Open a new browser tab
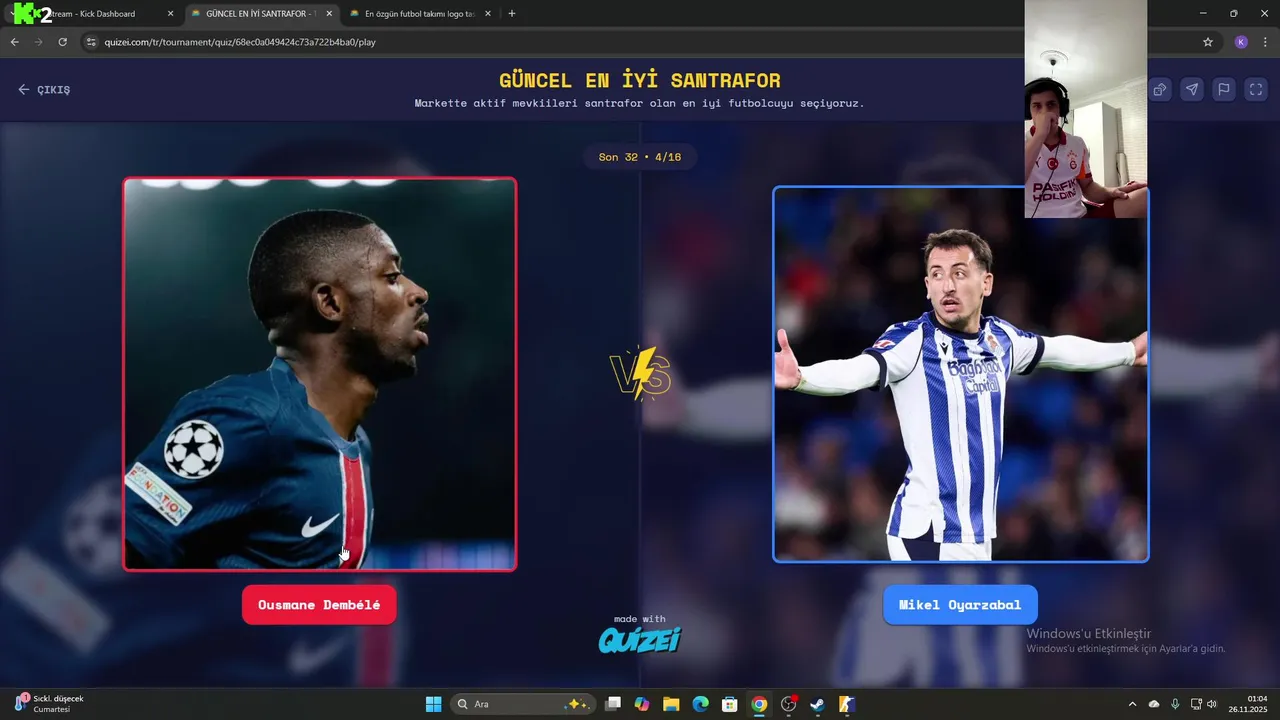 [512, 14]
